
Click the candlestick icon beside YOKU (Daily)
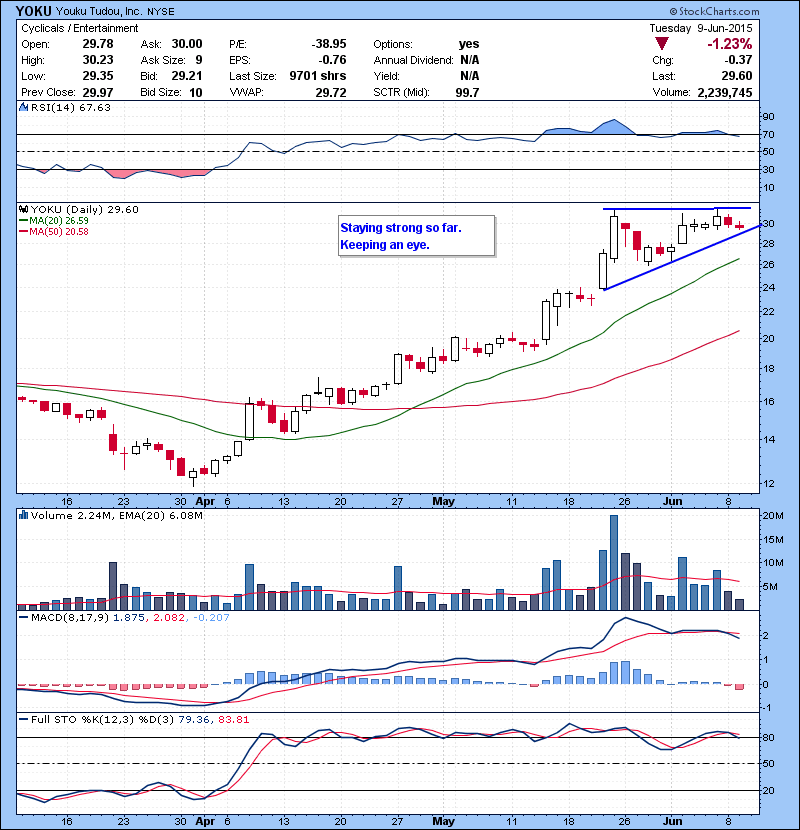(23, 210)
